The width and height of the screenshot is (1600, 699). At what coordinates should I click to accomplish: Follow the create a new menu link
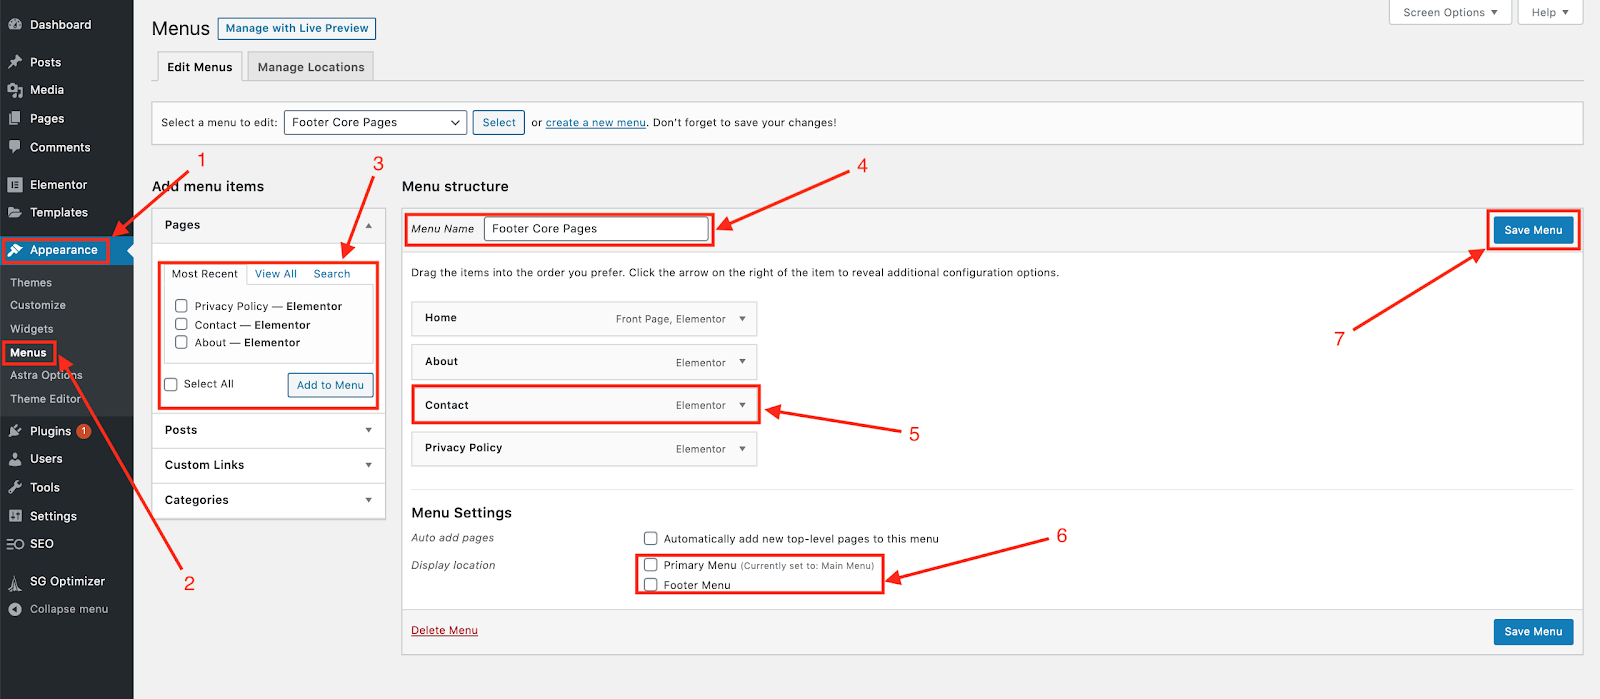(596, 123)
